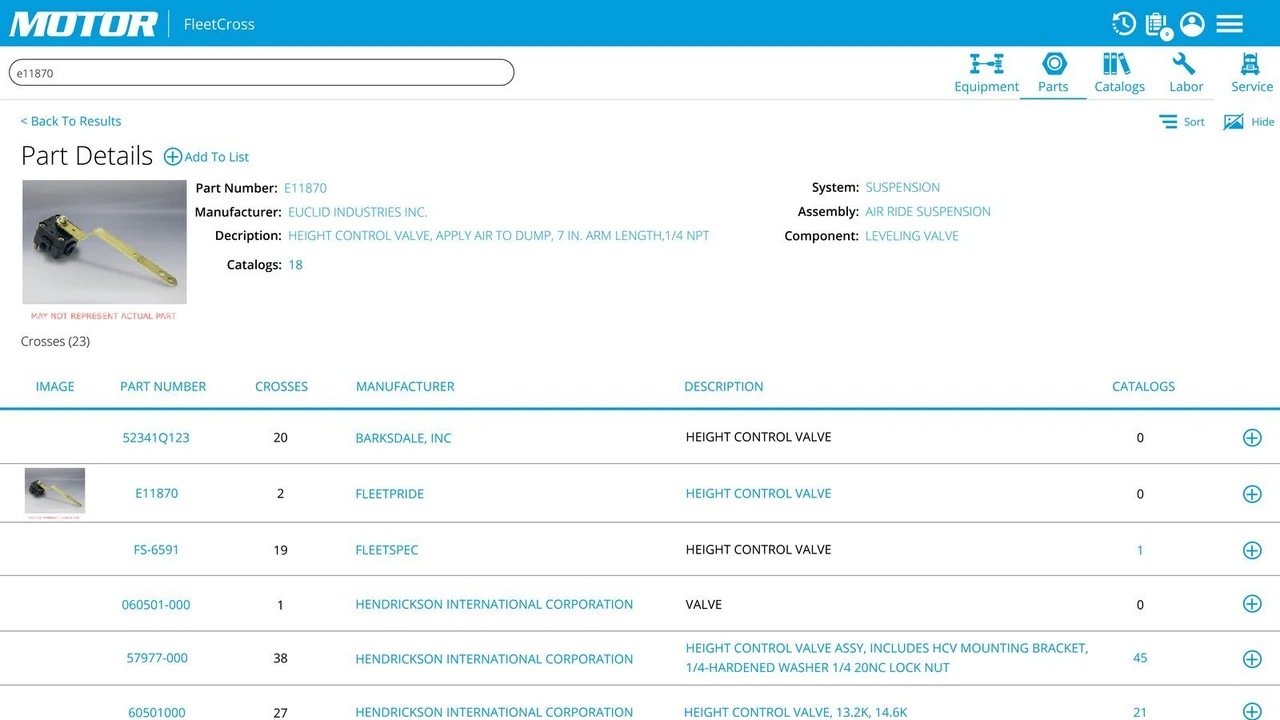The image size is (1280, 720).
Task: Go to the Service tab
Action: tap(1252, 73)
